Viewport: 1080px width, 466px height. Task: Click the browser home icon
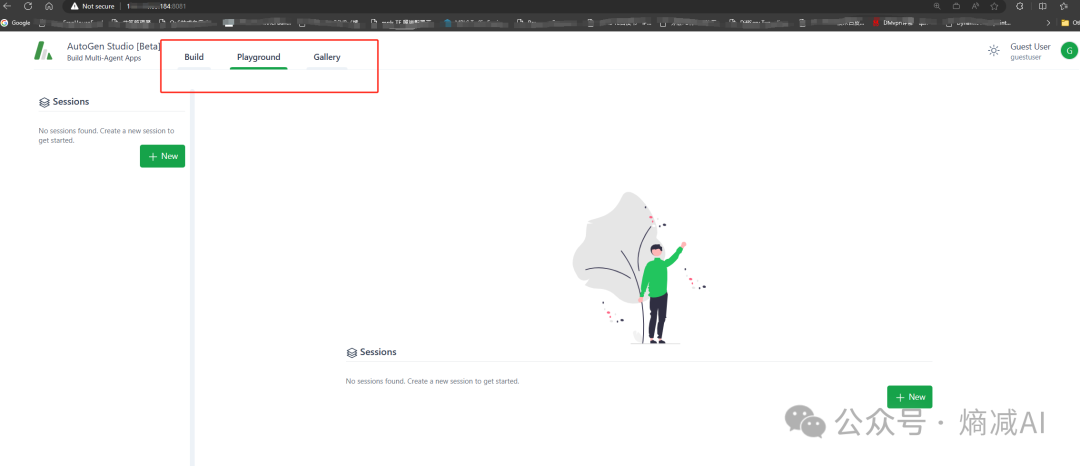coord(49,6)
